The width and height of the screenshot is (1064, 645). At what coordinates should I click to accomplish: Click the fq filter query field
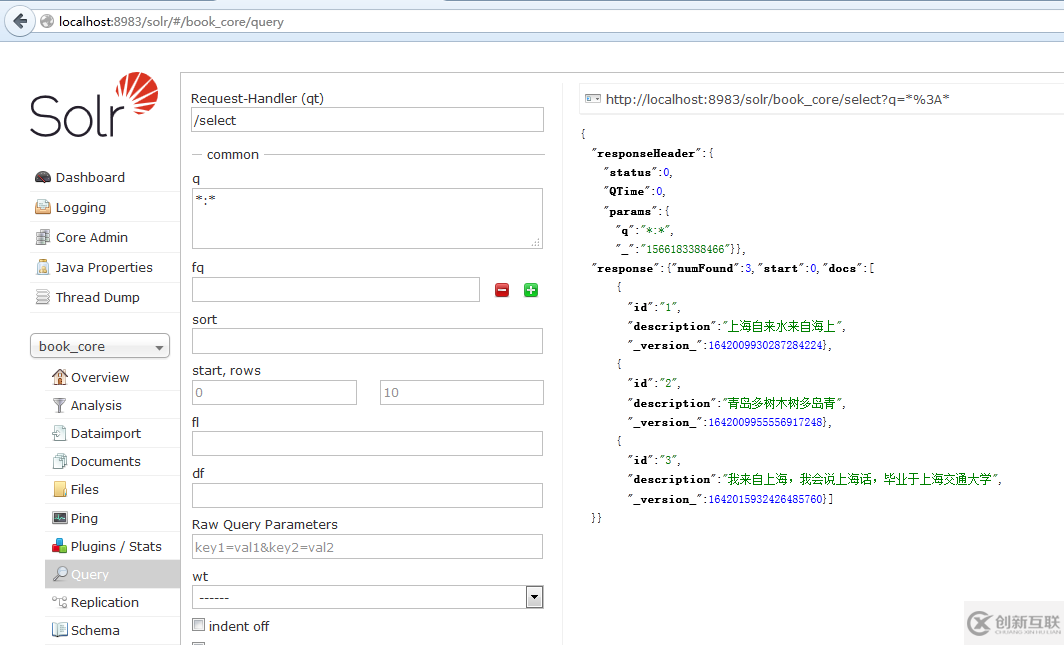pyautogui.click(x=336, y=290)
